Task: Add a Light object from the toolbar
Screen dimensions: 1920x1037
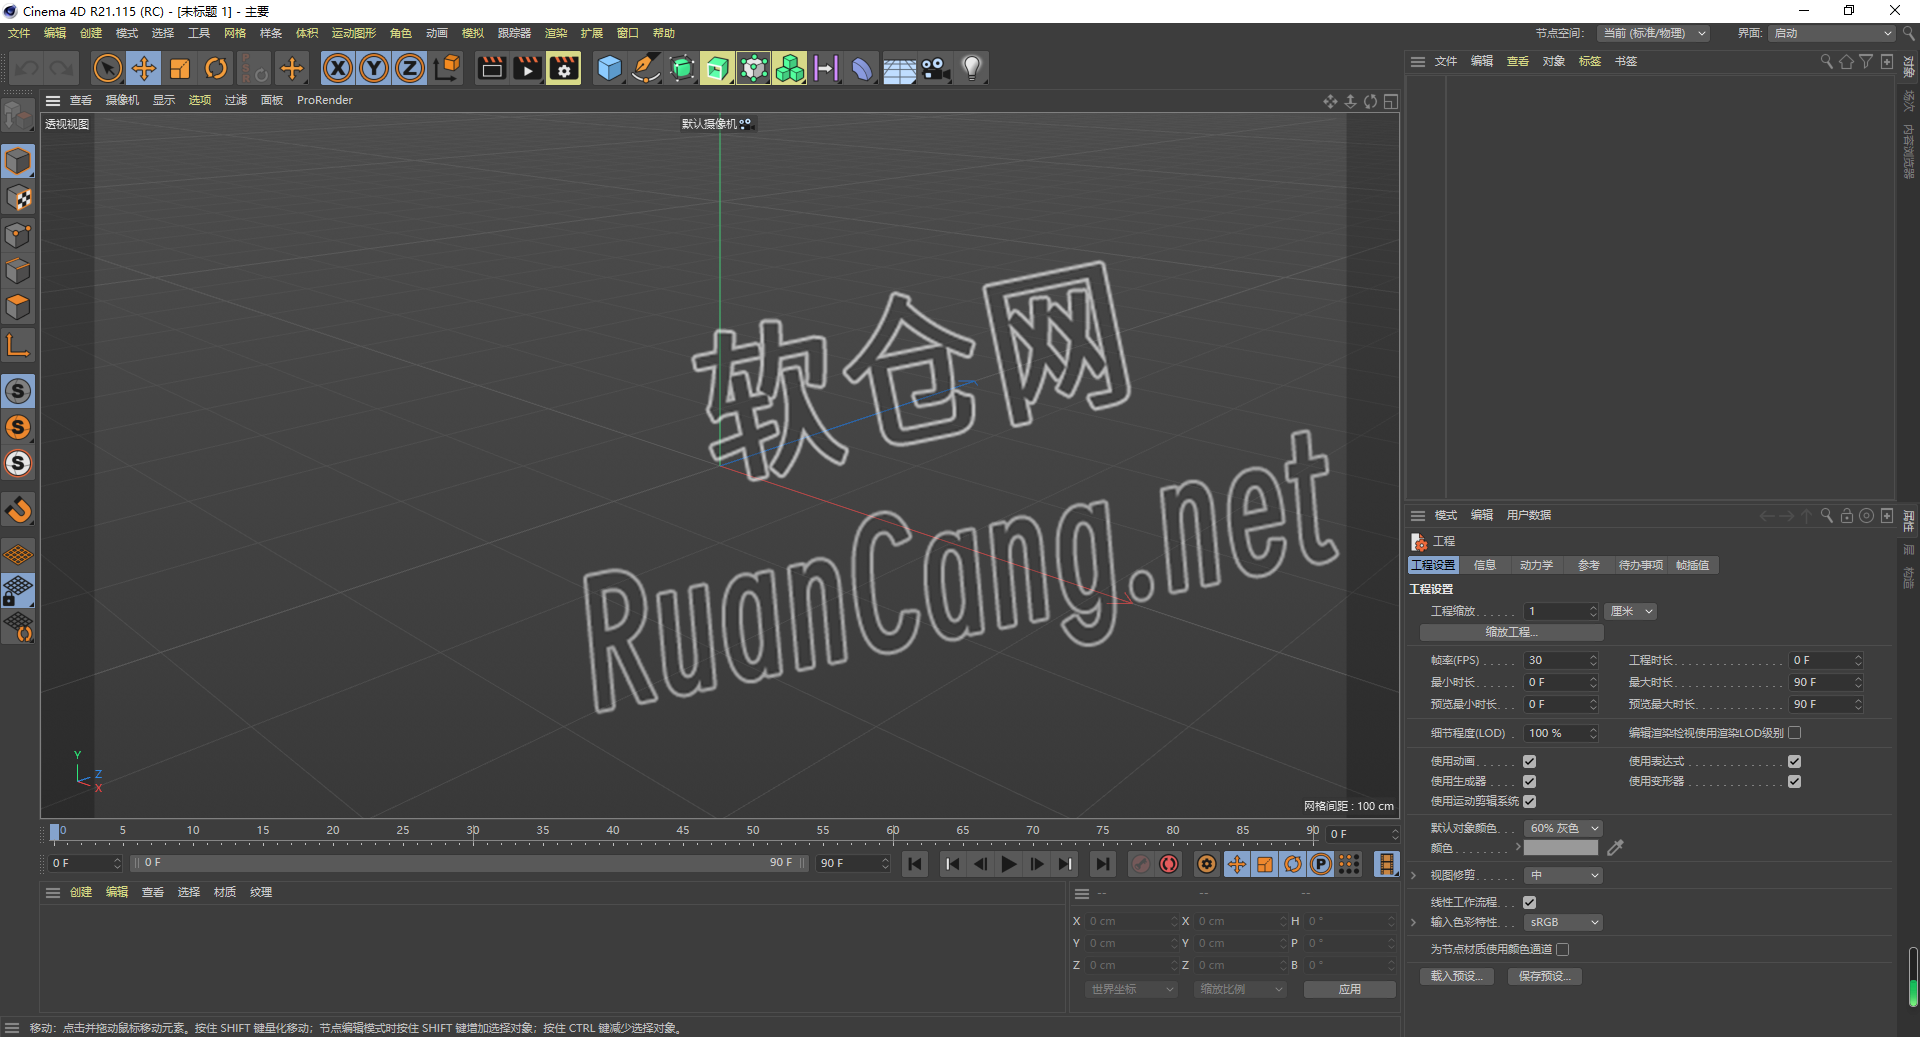Action: point(971,68)
